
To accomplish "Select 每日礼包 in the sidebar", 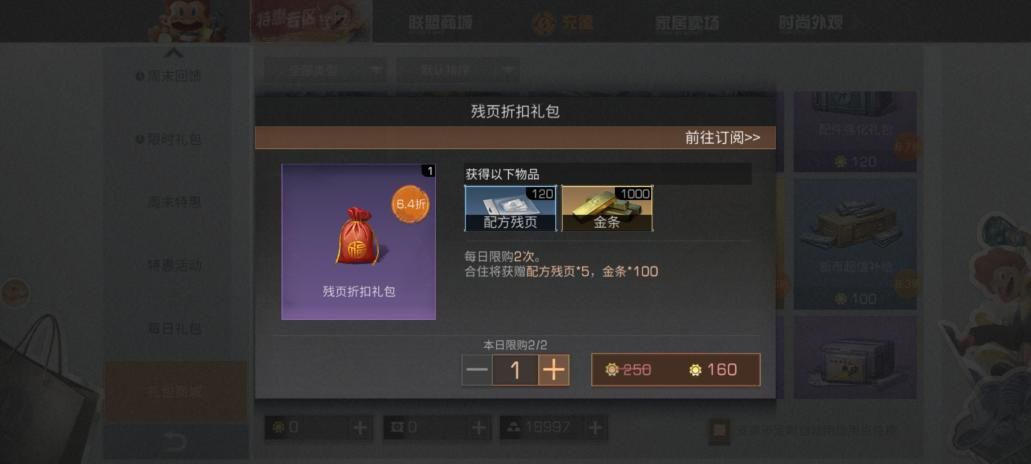I will 174,328.
